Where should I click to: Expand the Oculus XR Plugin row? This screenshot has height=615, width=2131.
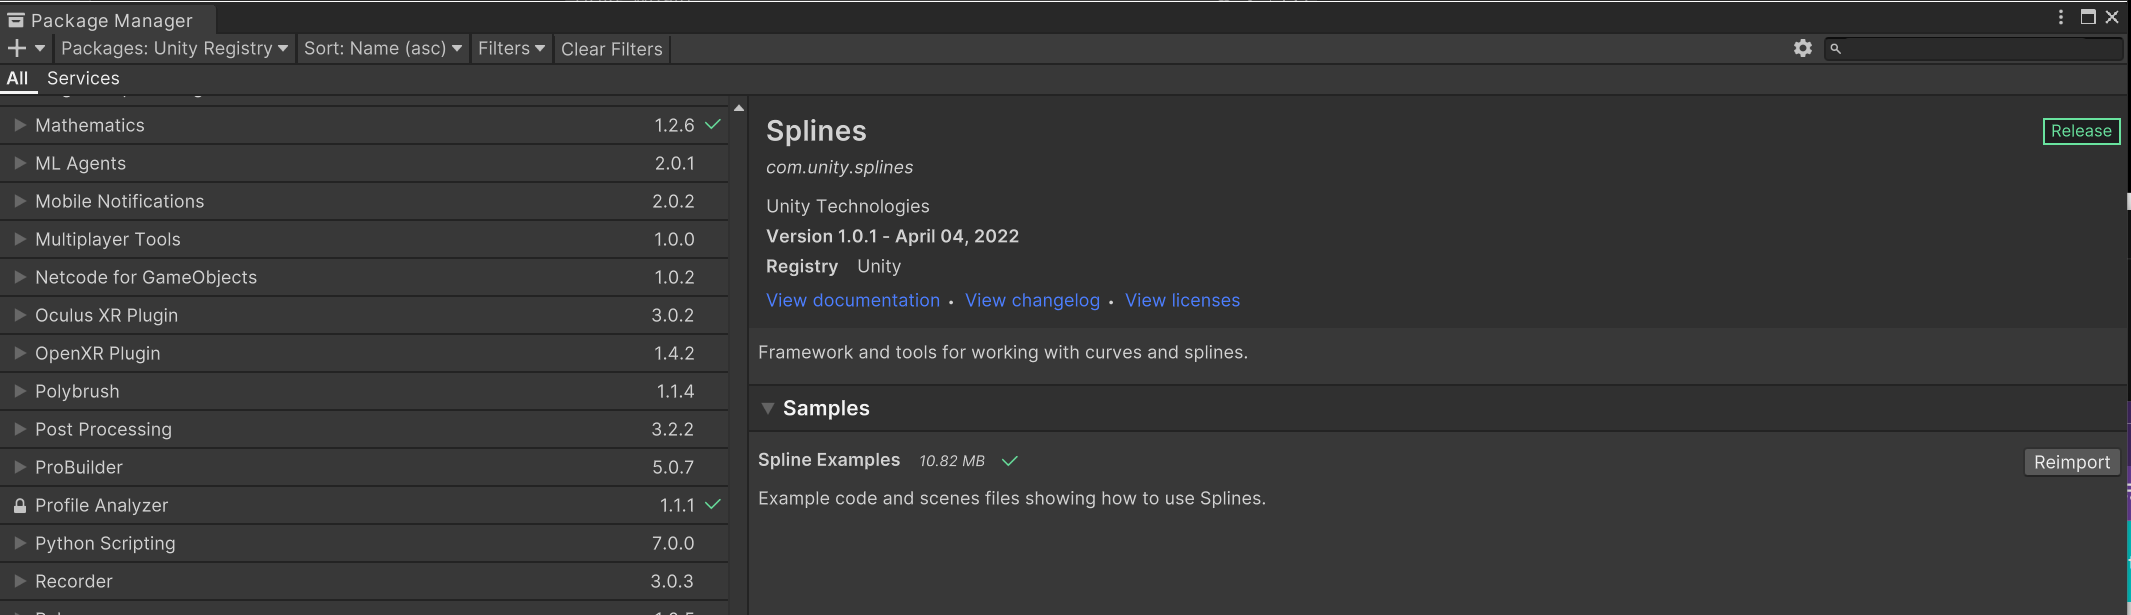19,315
